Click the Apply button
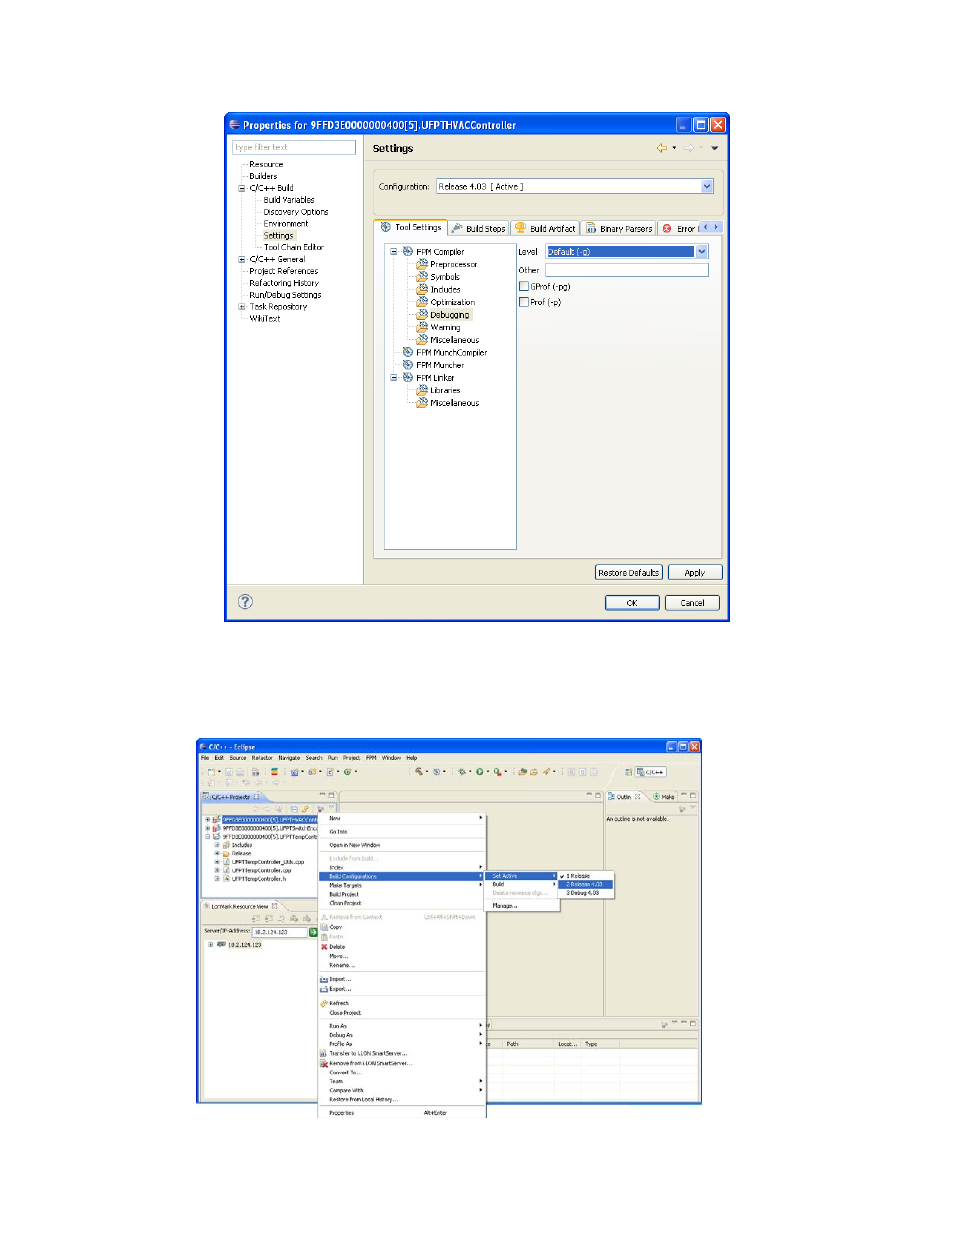This screenshot has height=1235, width=954. (694, 573)
